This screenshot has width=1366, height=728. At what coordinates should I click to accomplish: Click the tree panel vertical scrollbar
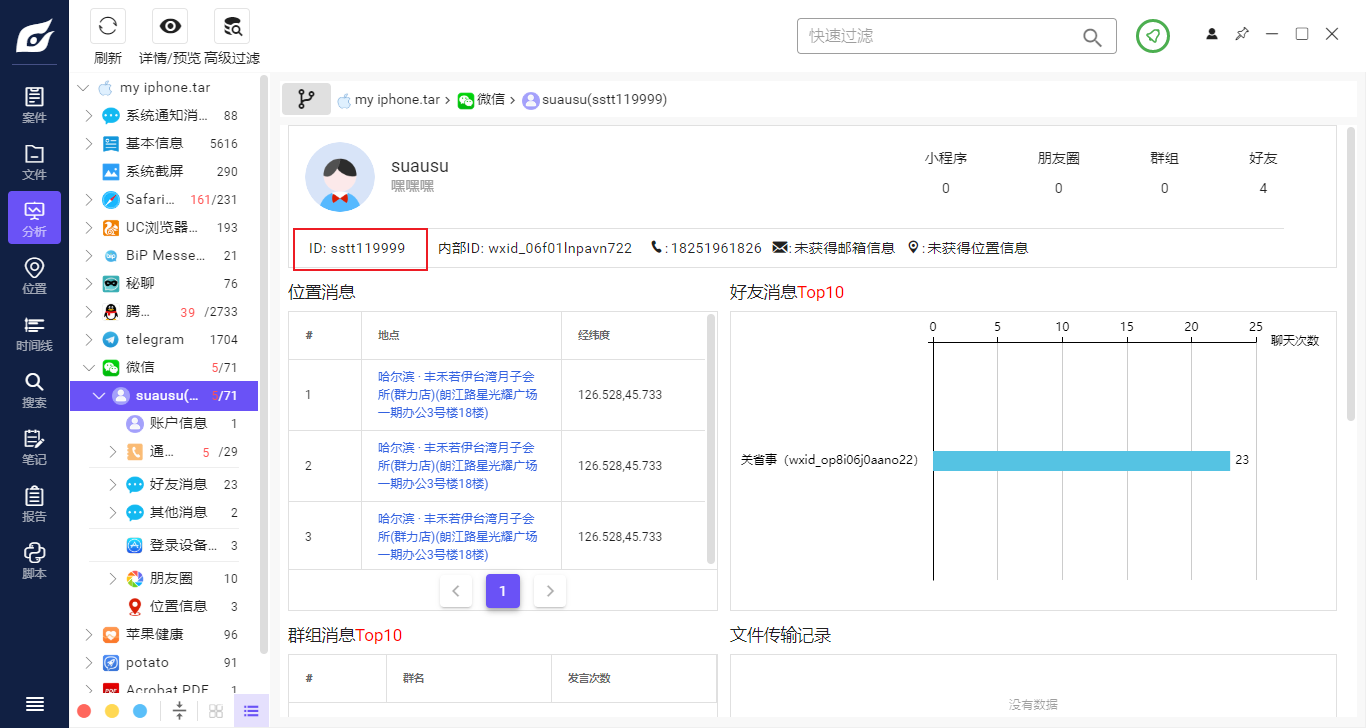point(264,365)
